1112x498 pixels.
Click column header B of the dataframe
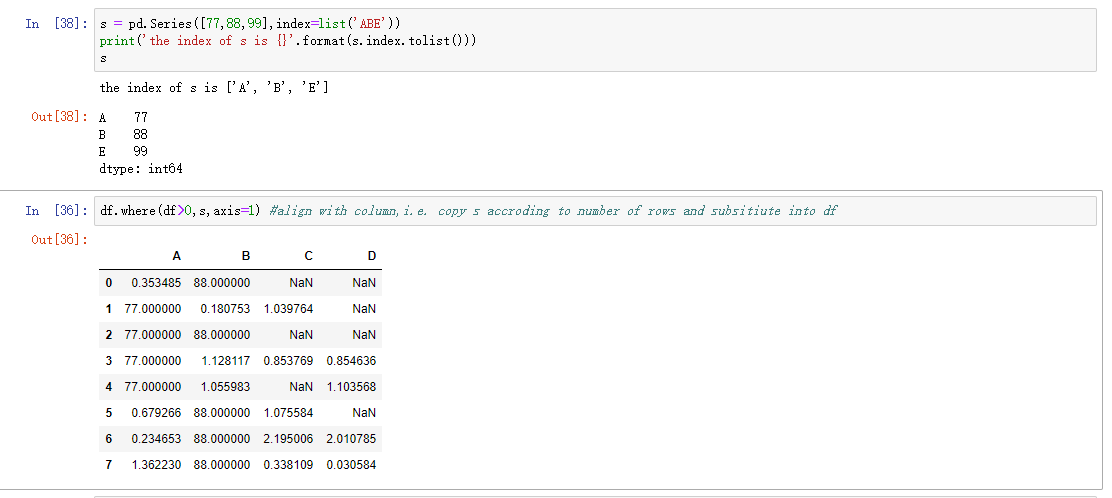(x=245, y=256)
